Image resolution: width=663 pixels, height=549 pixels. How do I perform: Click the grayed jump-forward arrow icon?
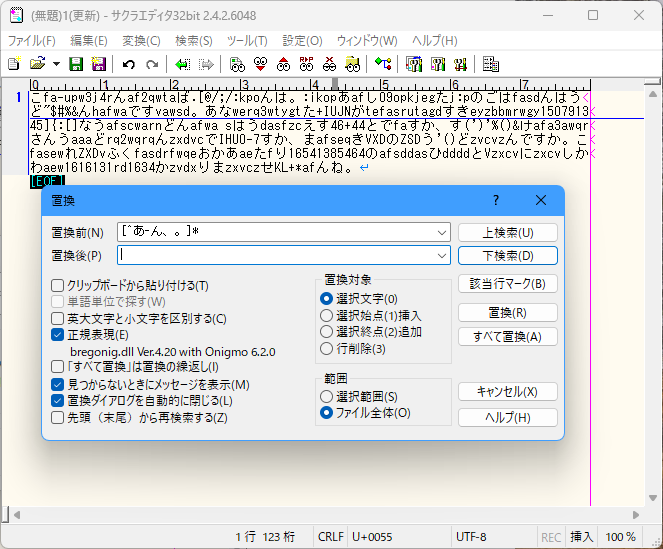206,64
